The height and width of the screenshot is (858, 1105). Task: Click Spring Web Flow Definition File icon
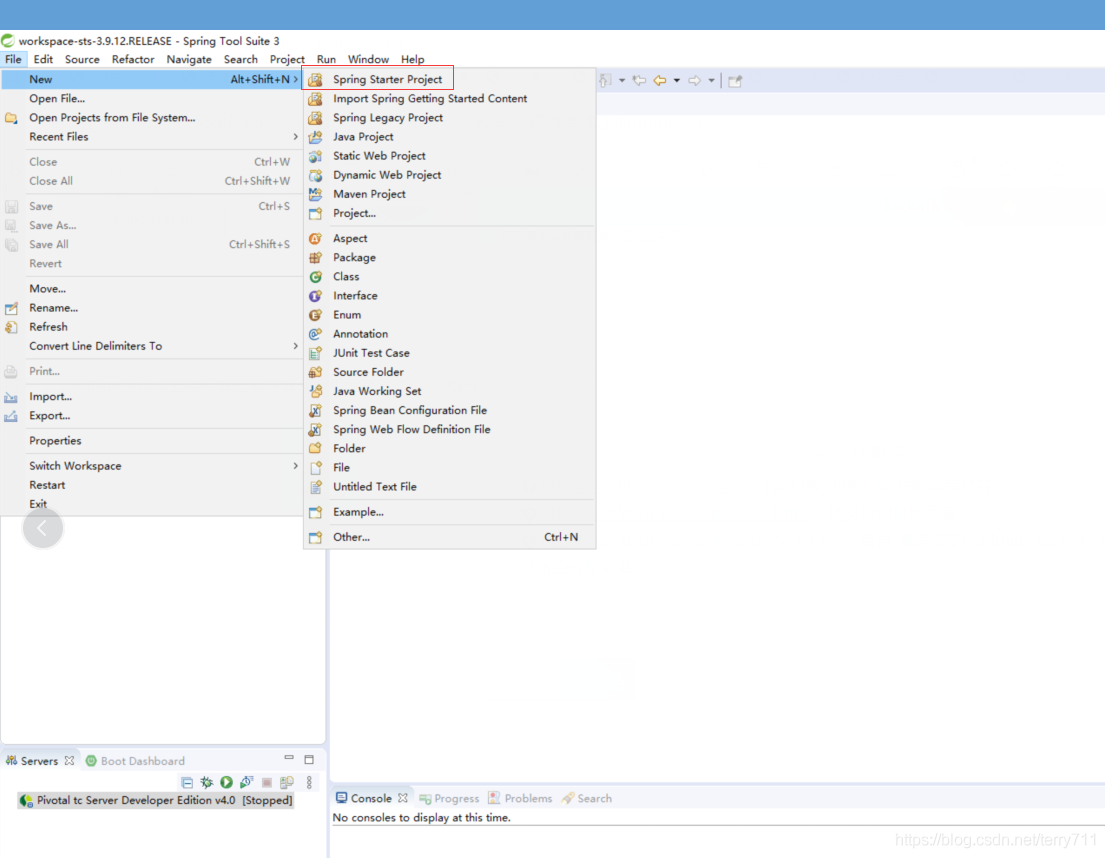click(x=316, y=429)
